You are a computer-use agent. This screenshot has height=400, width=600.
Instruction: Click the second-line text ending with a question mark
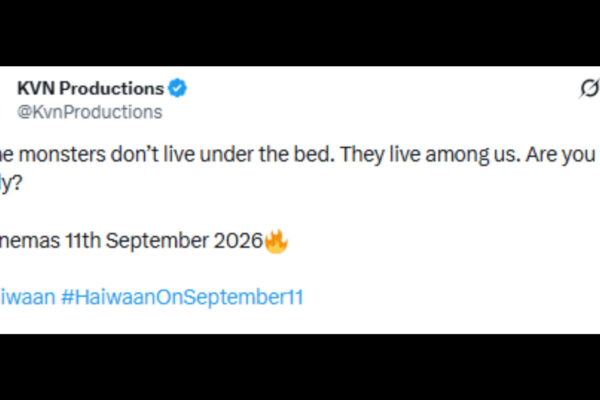click(x=11, y=184)
